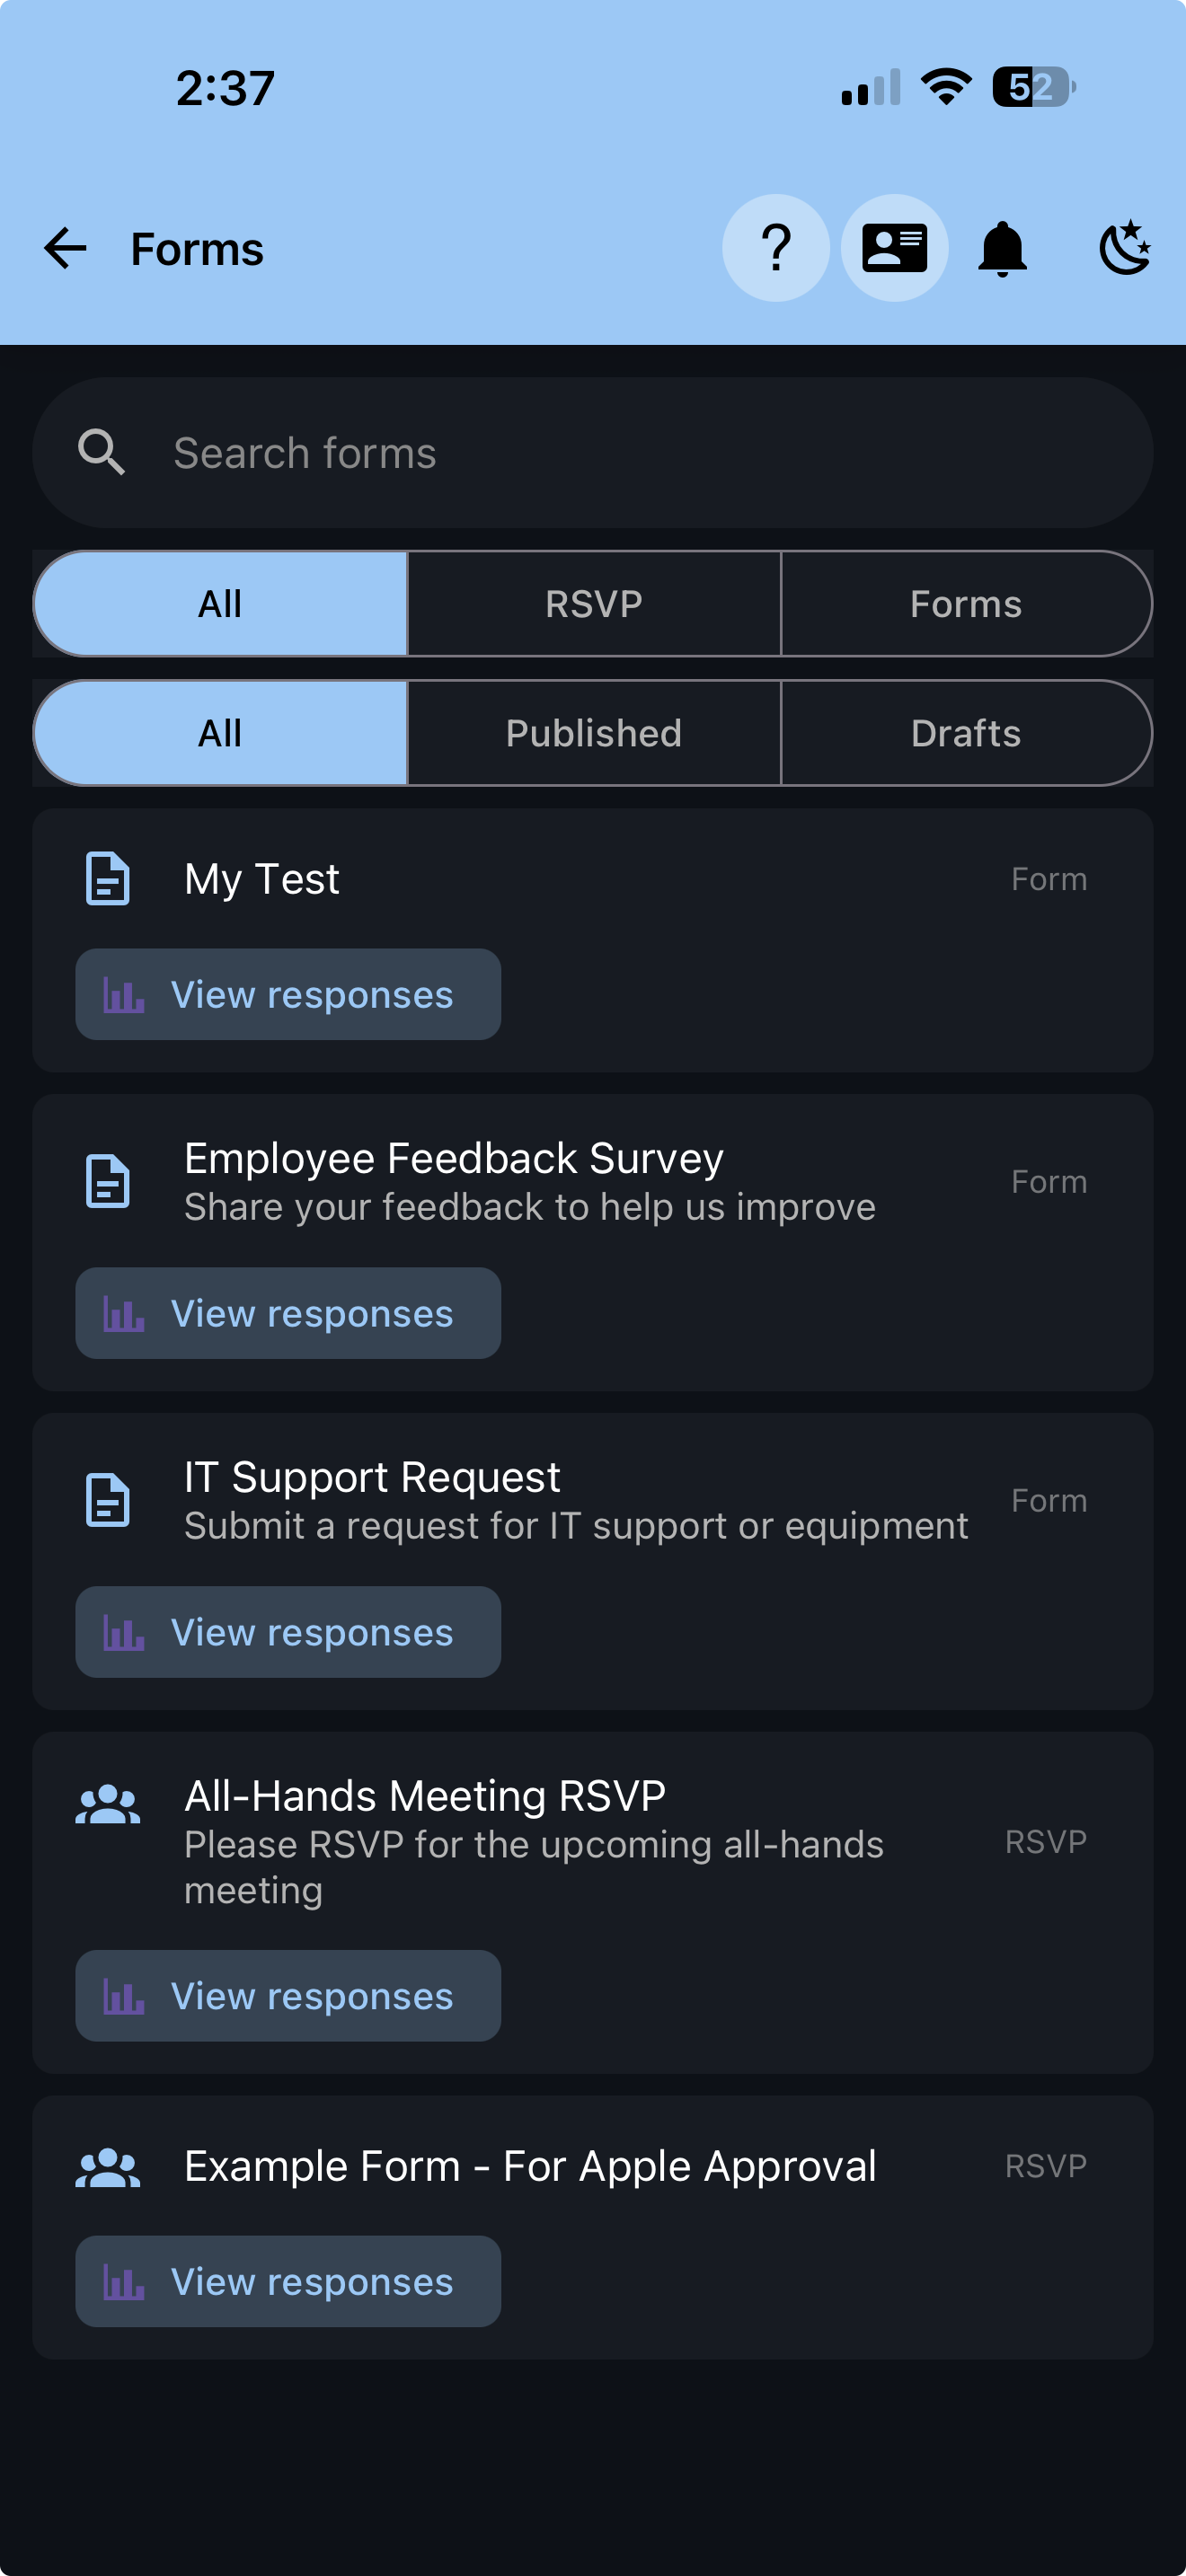Screen dimensions: 1186x2576
Task: Toggle dark mode moon icon
Action: pos(1125,248)
